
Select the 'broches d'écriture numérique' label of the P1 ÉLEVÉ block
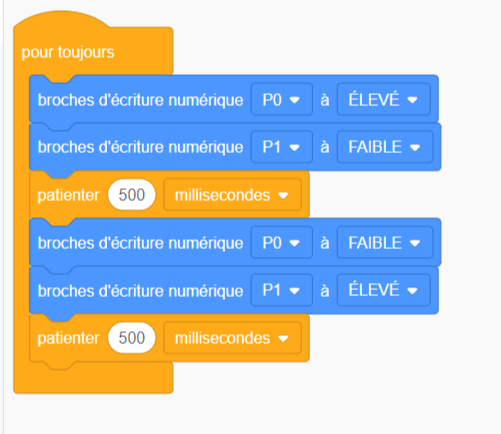click(140, 291)
